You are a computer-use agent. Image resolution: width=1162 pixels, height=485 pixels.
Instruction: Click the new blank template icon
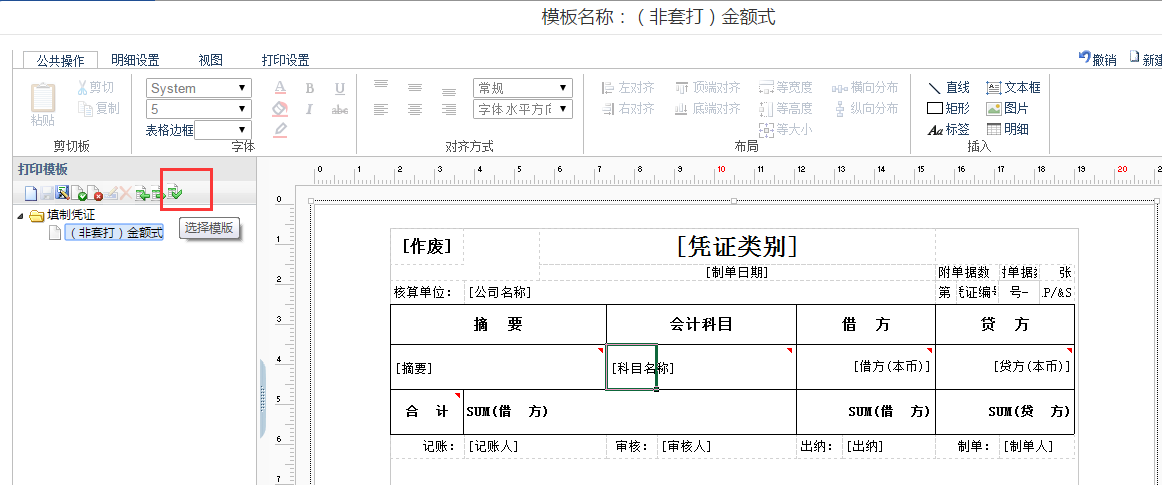point(31,193)
